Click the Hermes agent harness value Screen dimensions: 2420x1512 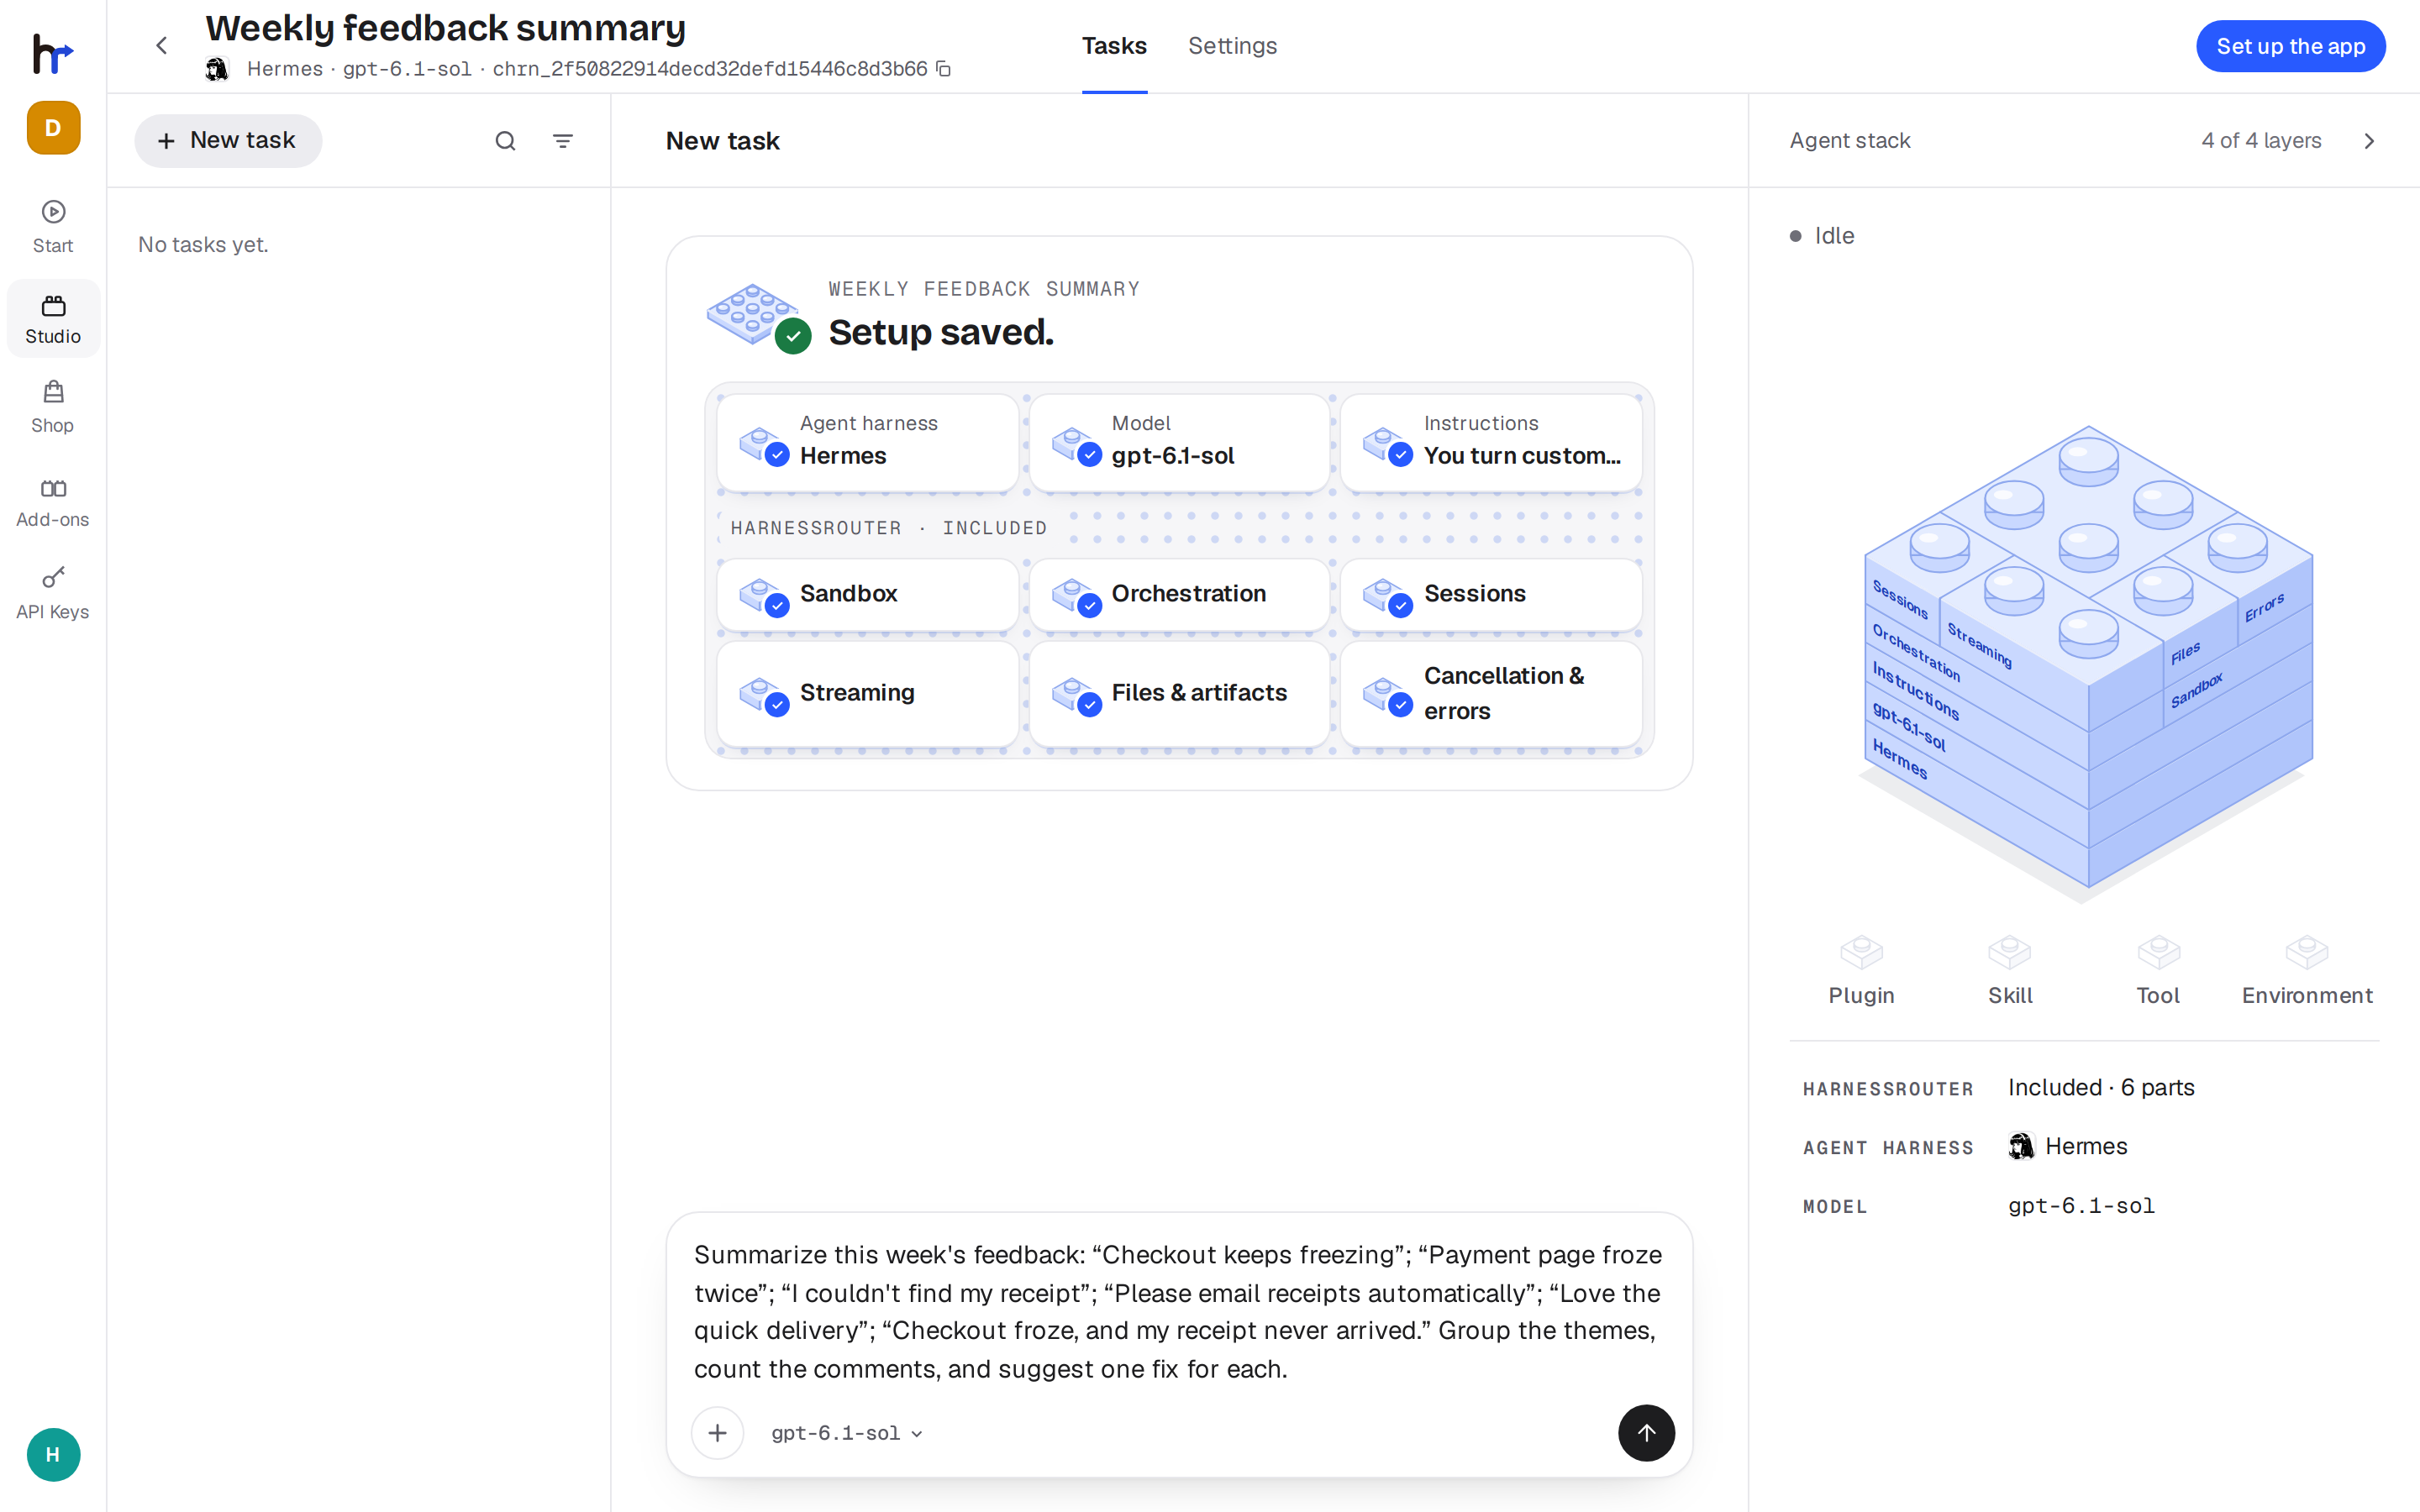pyautogui.click(x=2067, y=1146)
